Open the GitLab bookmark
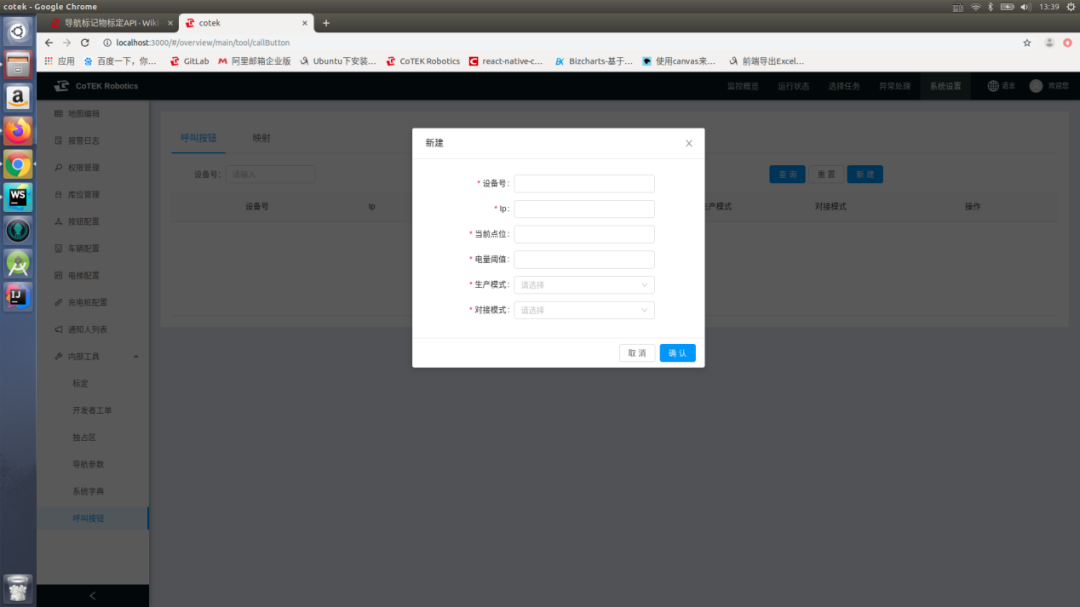 click(x=189, y=61)
